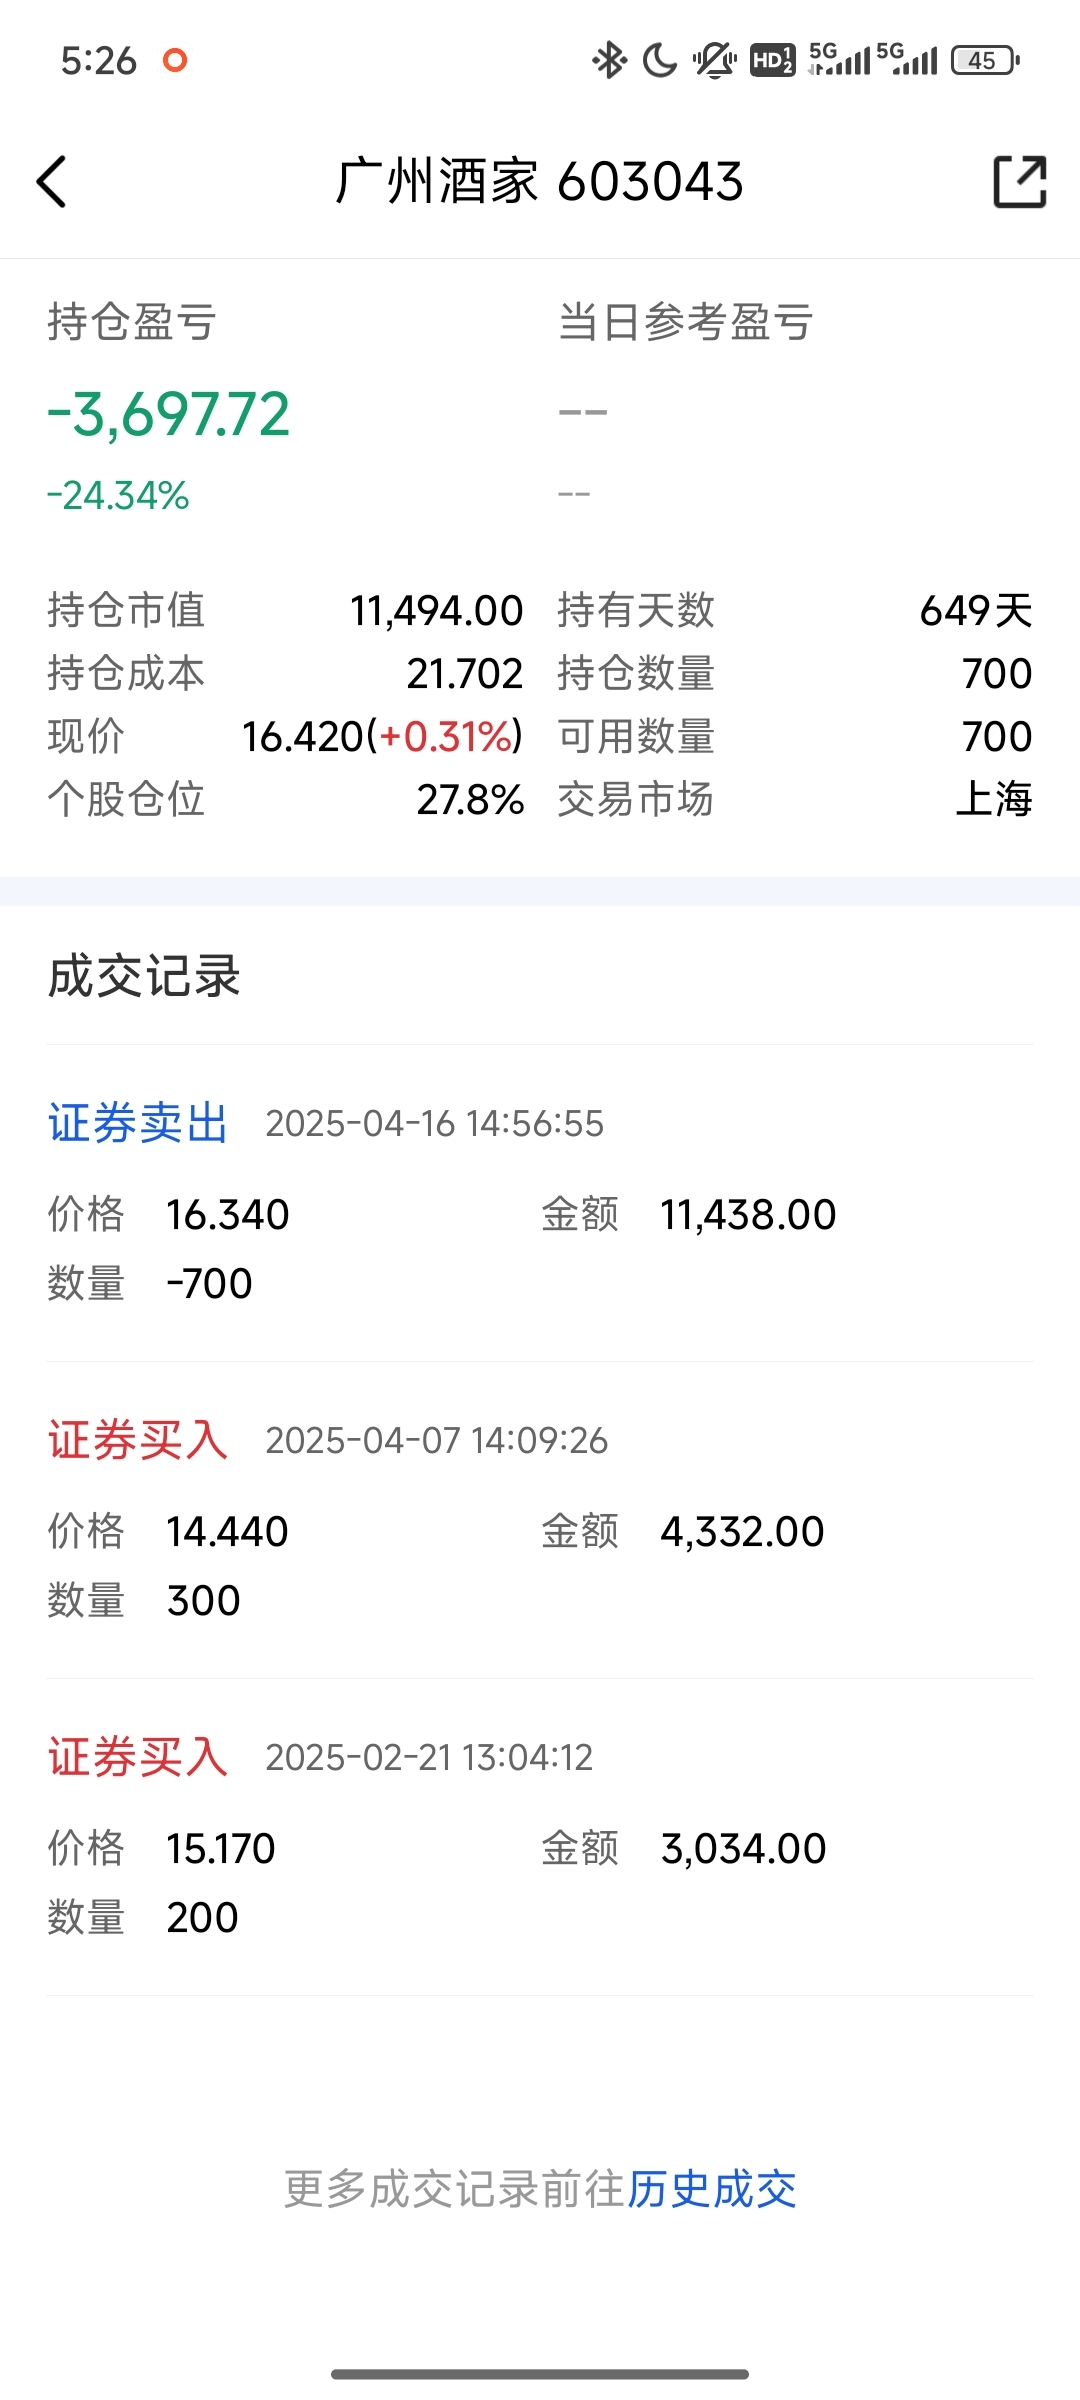Tap the orange recording dot indicator

175,61
